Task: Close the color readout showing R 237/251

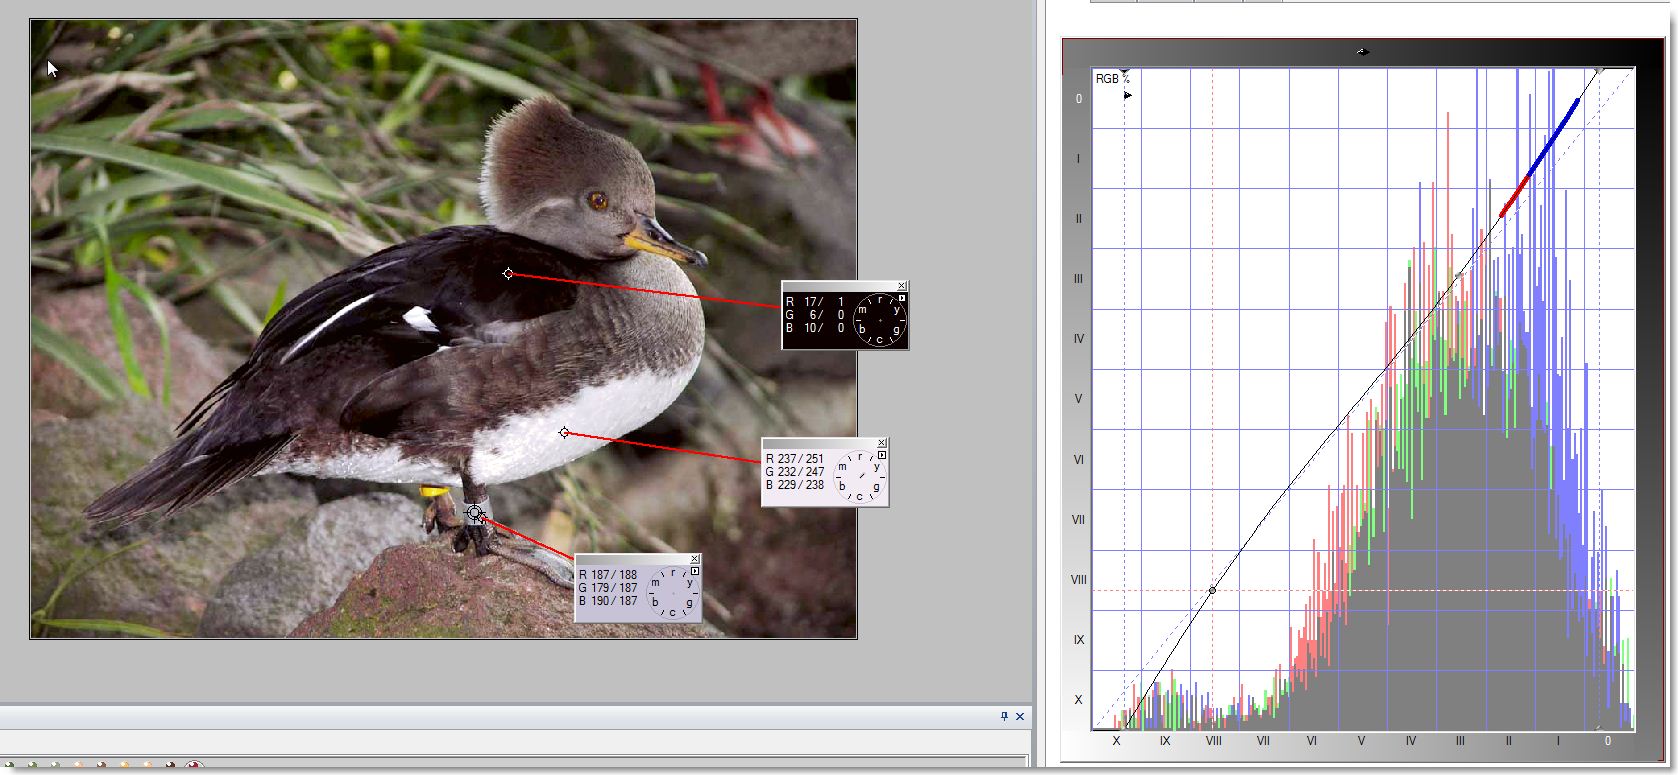Action: (882, 443)
